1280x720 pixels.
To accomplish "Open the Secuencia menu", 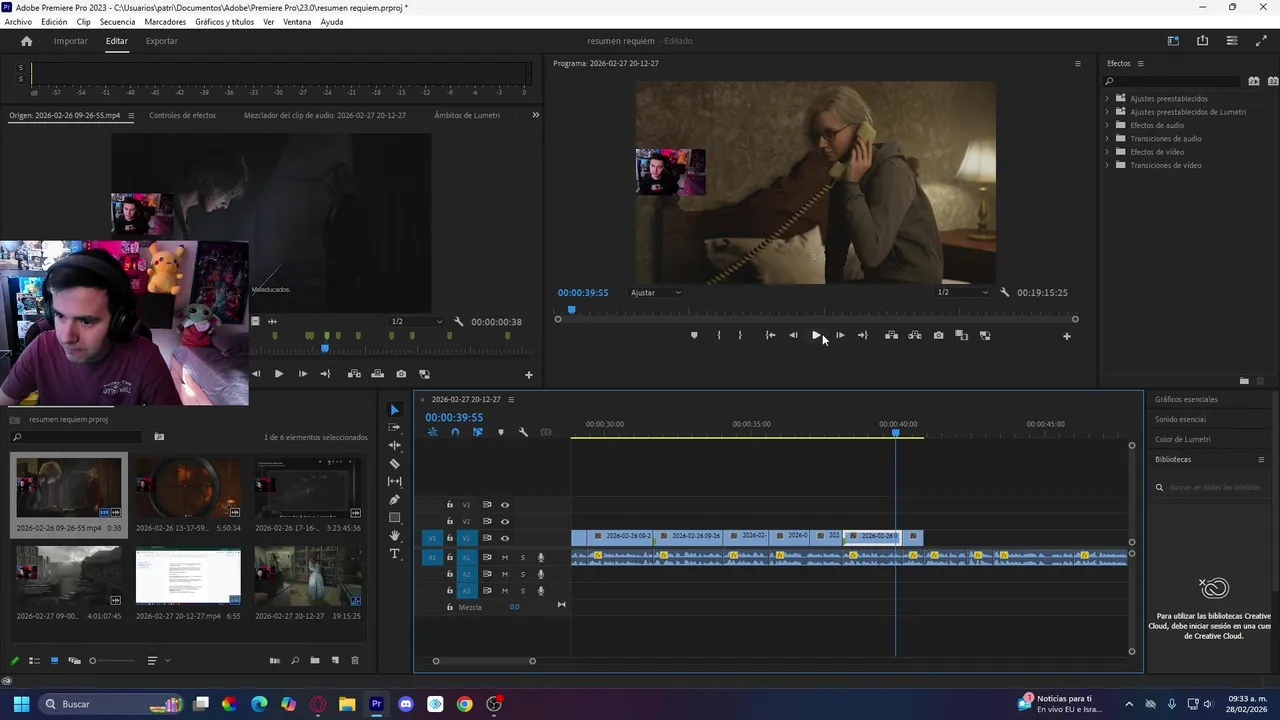I will (x=117, y=22).
